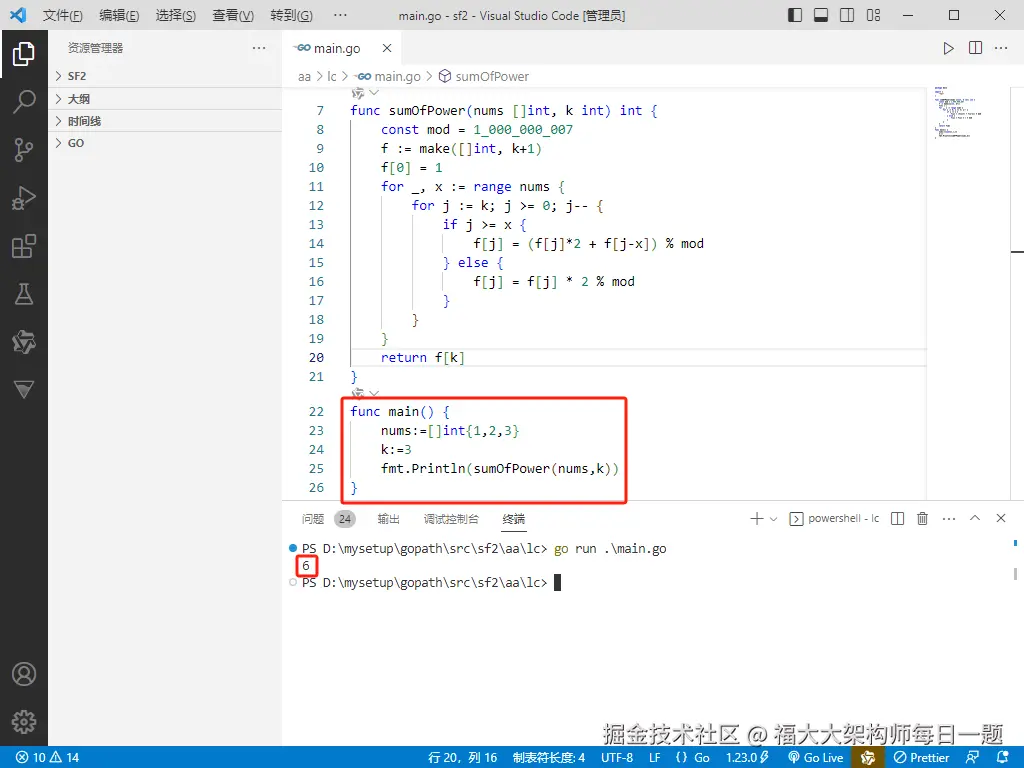This screenshot has height=768, width=1024.
Task: Expand the 时间线 timeline section
Action: pos(165,121)
